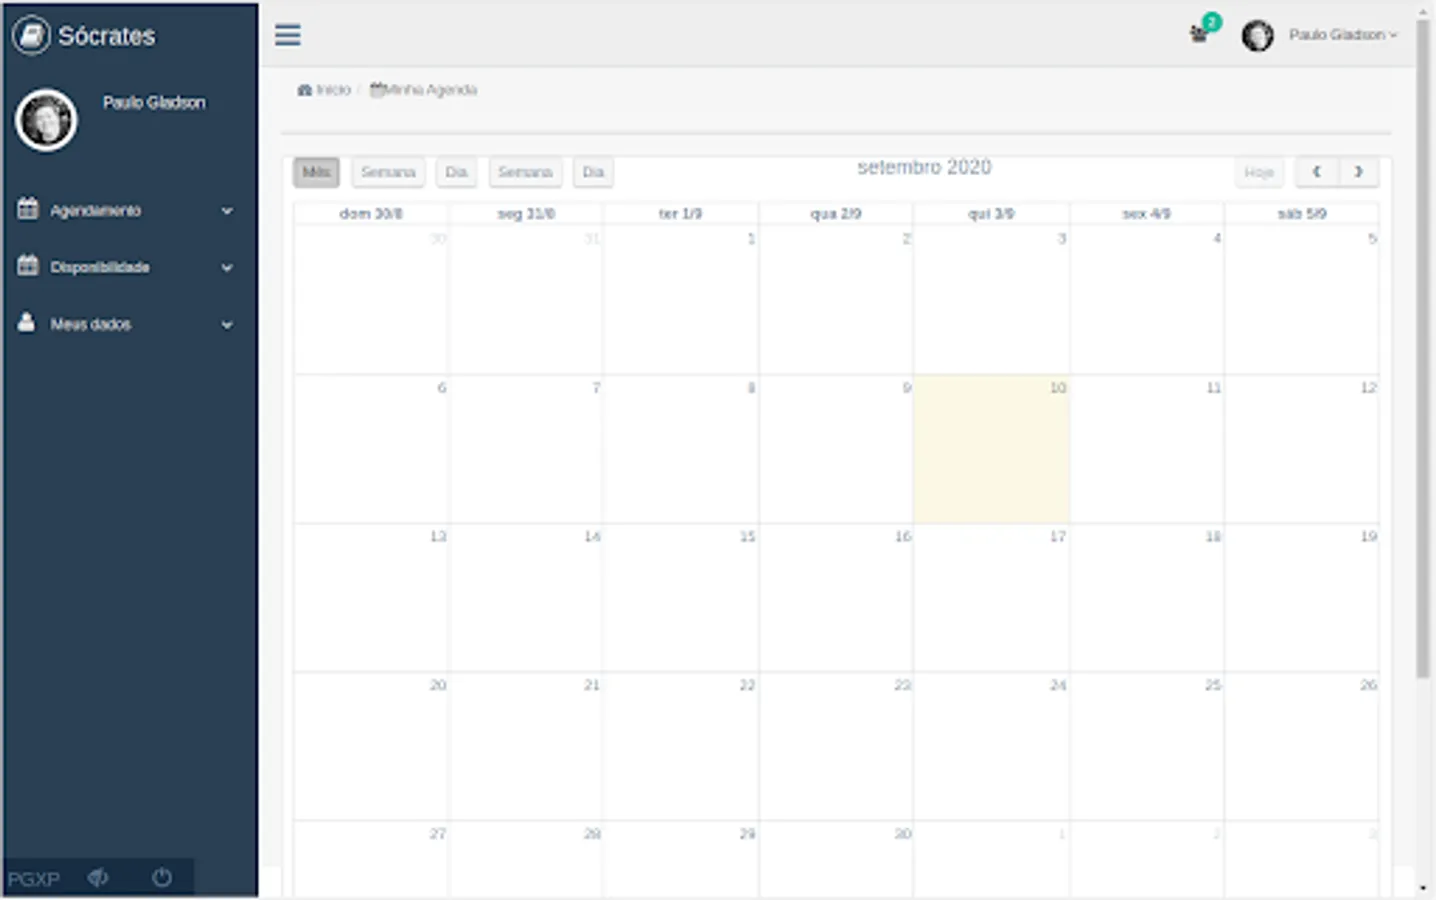Select day 16 in the calendar
Viewport: 1436px width, 900px height.
click(x=836, y=598)
